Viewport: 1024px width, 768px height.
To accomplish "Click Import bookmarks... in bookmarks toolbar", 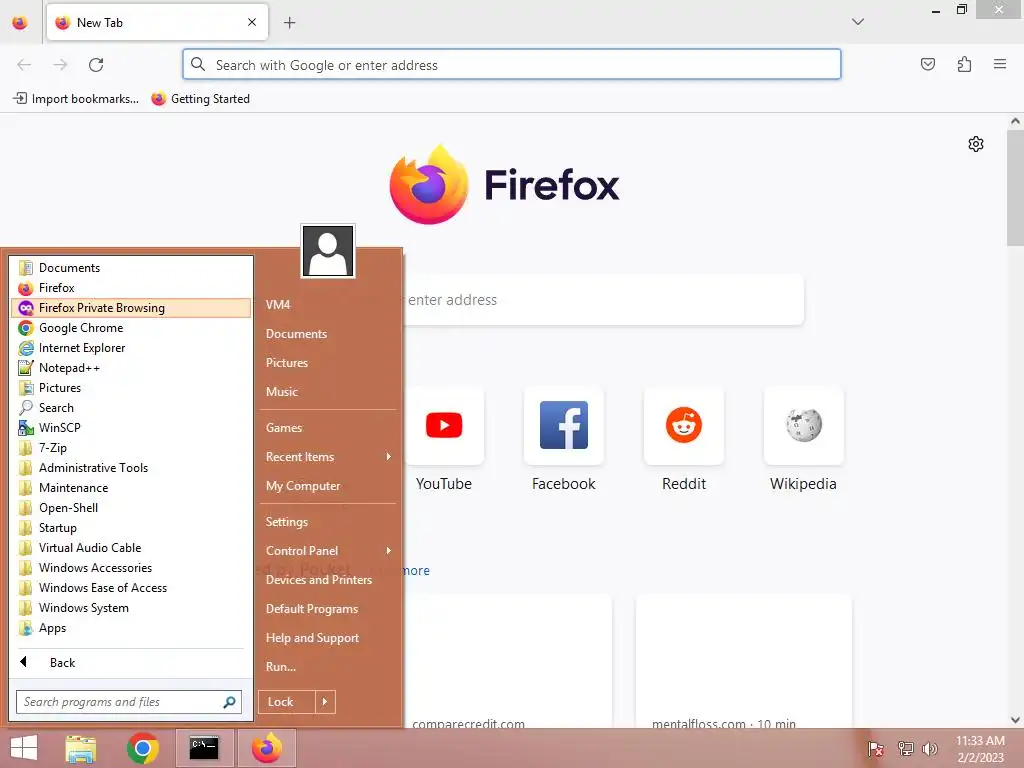I will pos(76,99).
